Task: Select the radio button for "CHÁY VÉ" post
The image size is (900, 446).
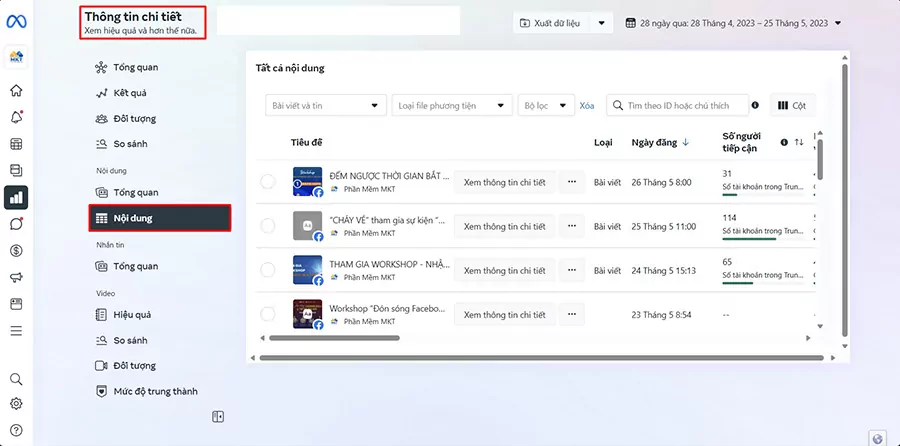Action: (267, 226)
